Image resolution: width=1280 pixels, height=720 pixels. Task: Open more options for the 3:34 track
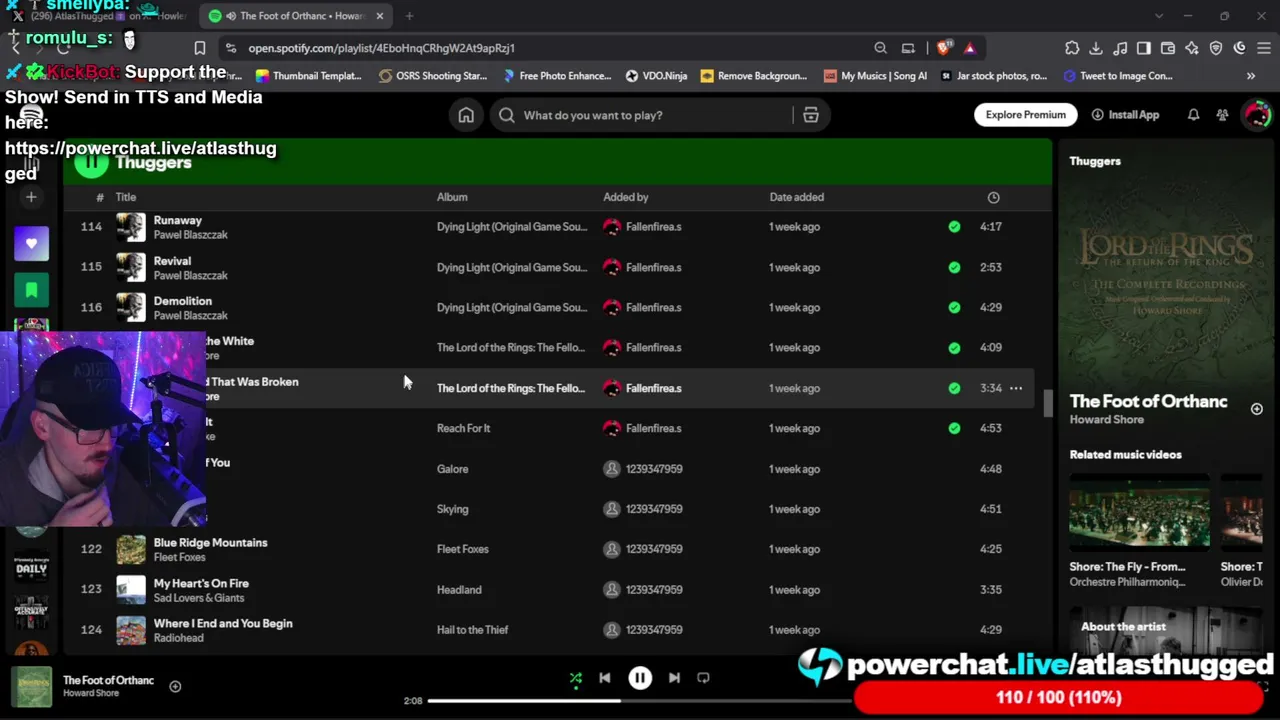pyautogui.click(x=1016, y=388)
